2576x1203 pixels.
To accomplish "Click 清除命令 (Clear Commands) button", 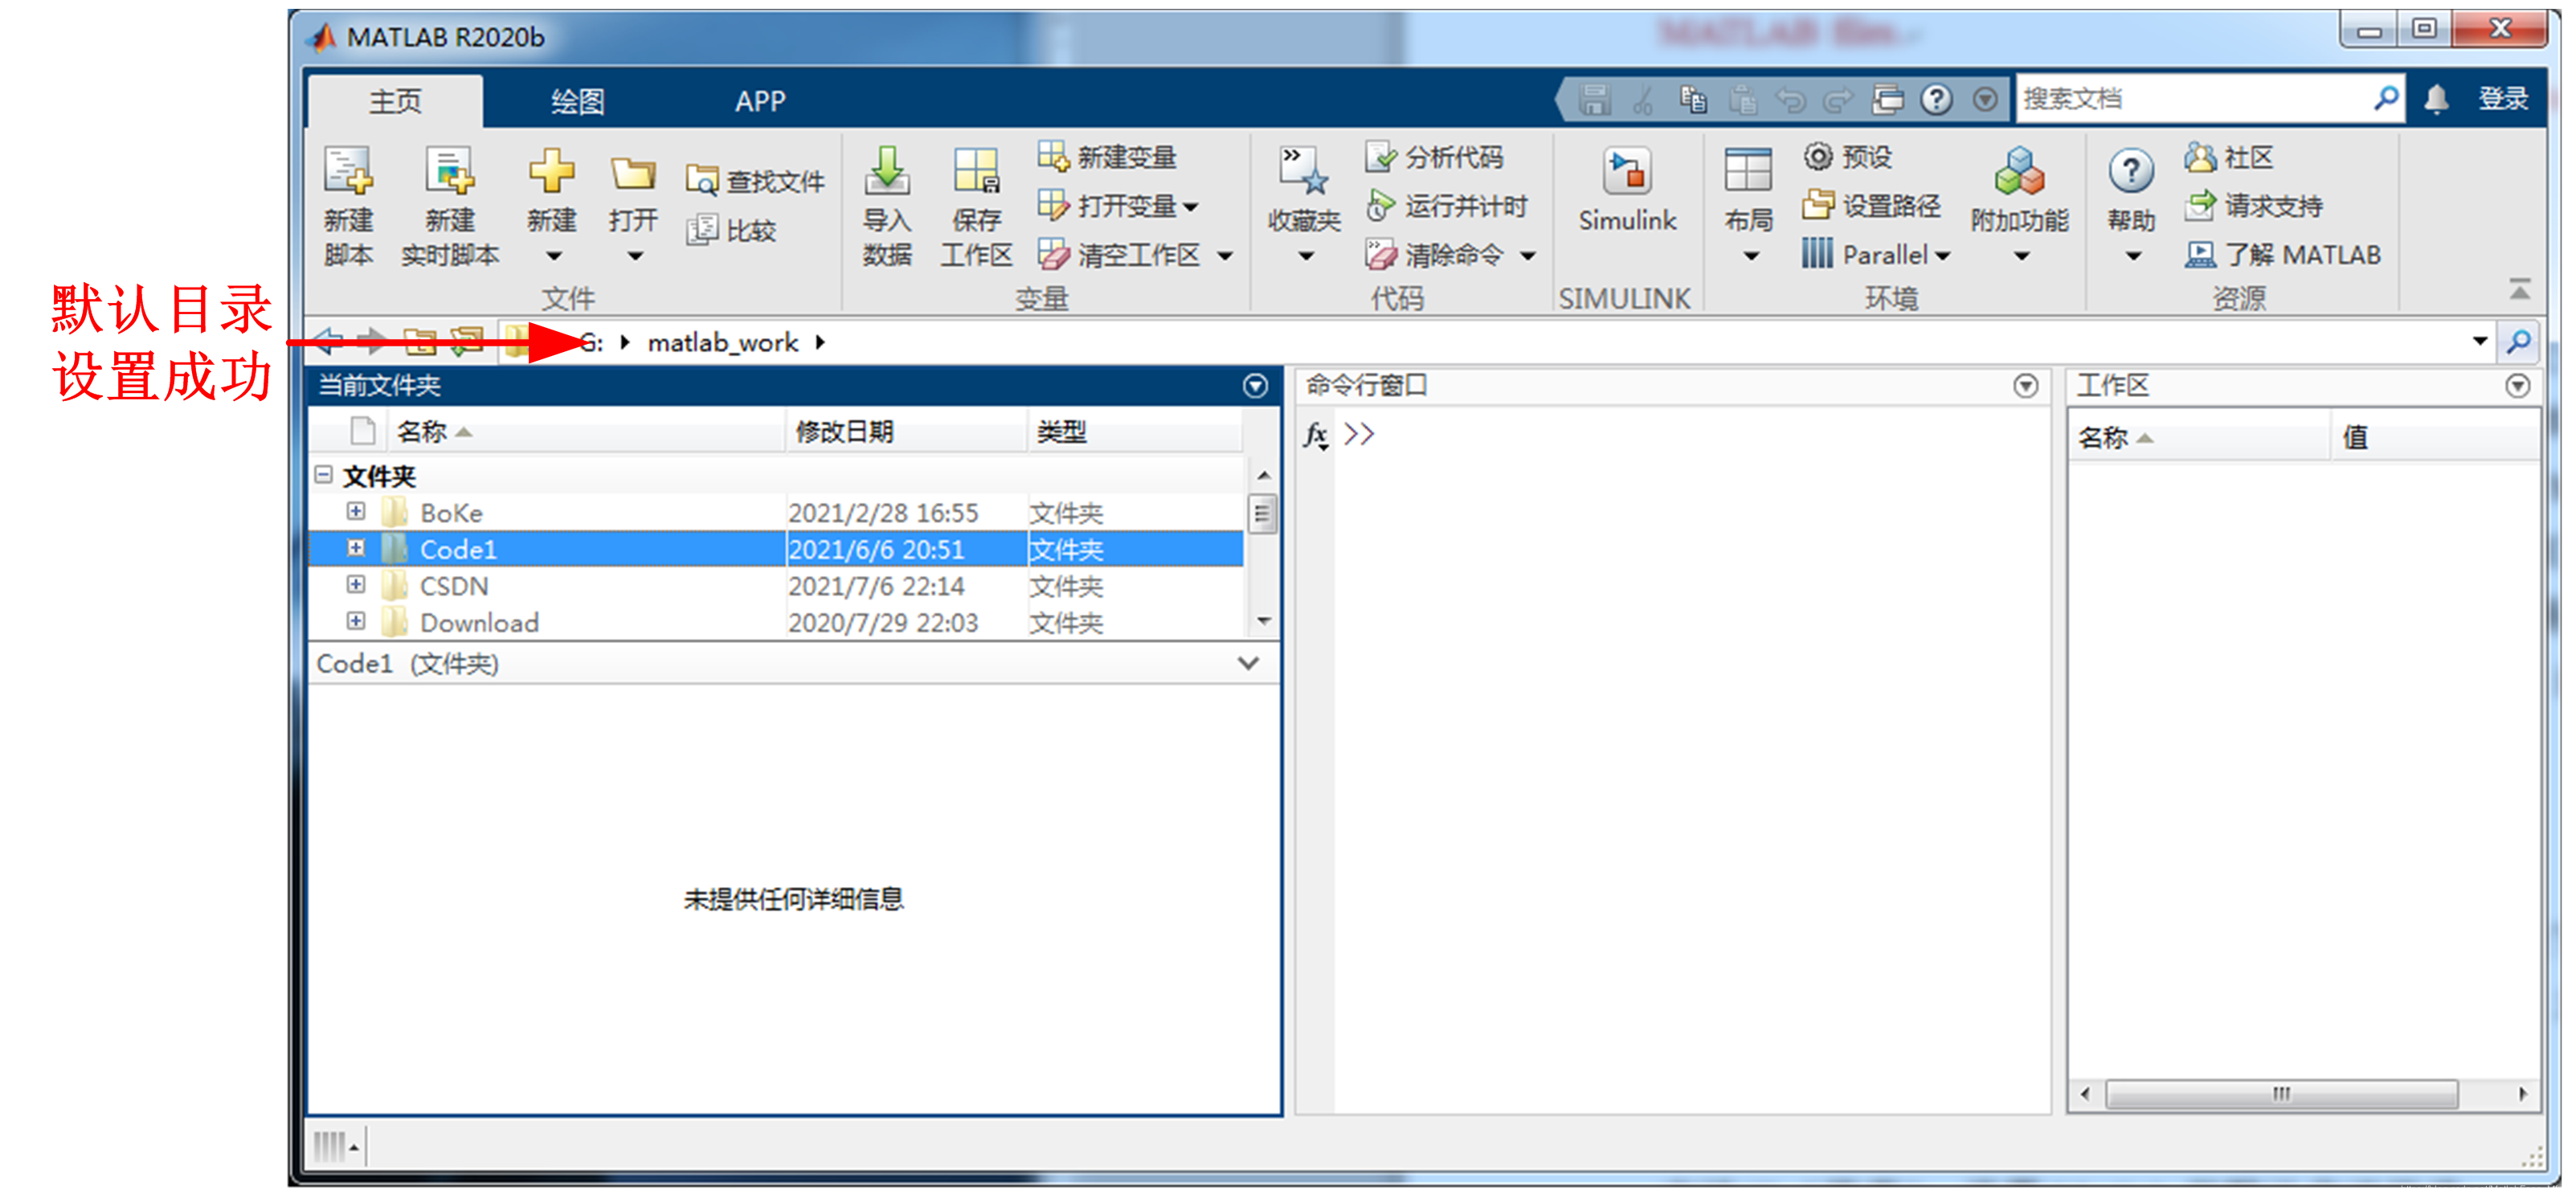I will click(1442, 253).
